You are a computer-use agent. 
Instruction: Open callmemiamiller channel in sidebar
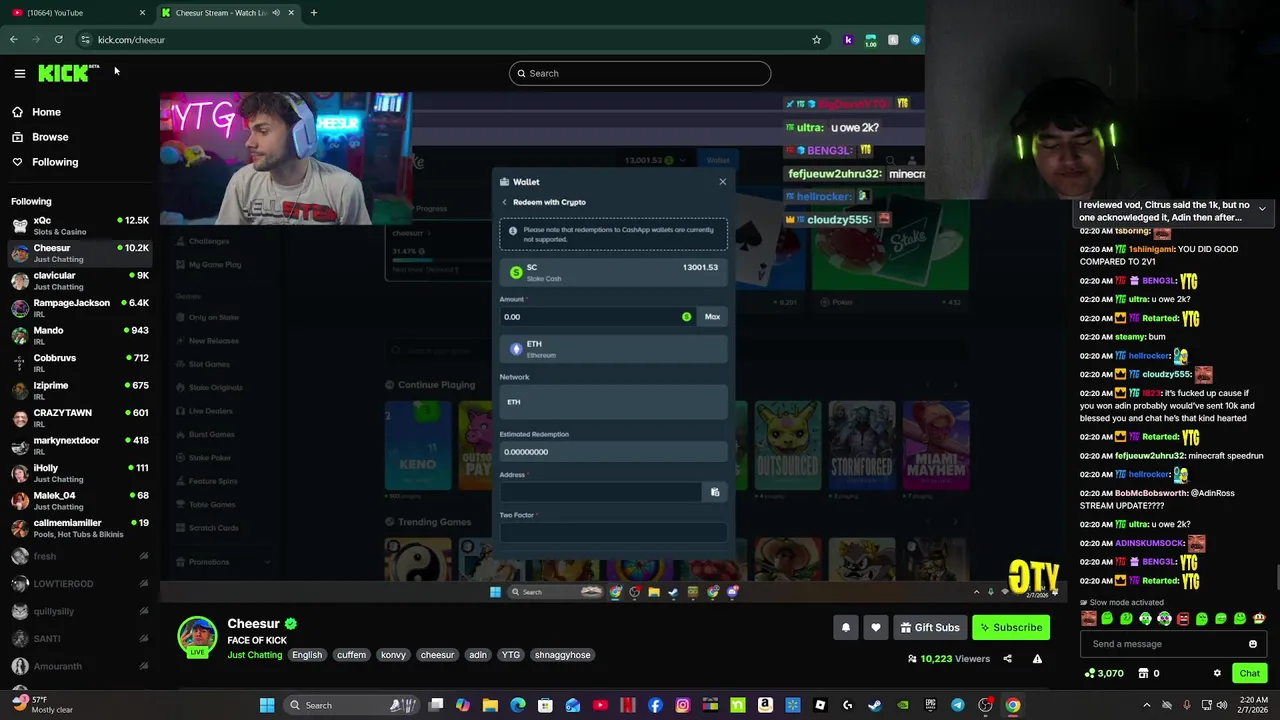coord(78,528)
